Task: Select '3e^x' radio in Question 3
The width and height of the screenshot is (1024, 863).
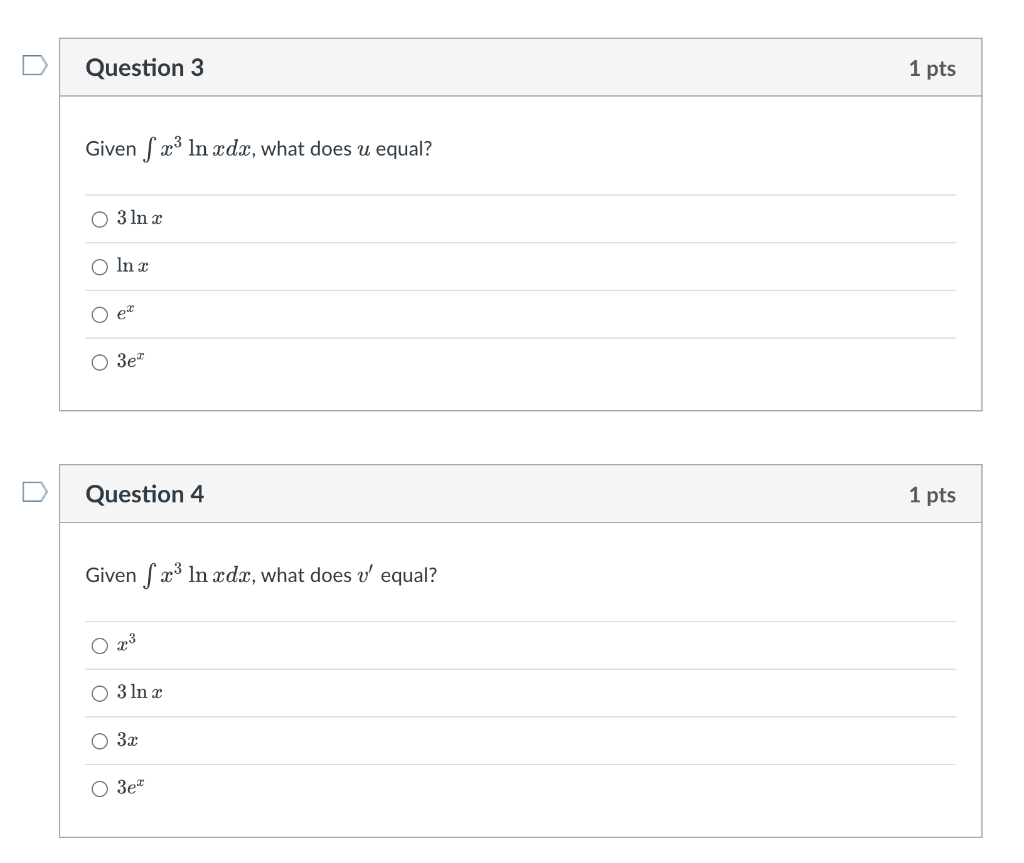Action: tap(99, 363)
